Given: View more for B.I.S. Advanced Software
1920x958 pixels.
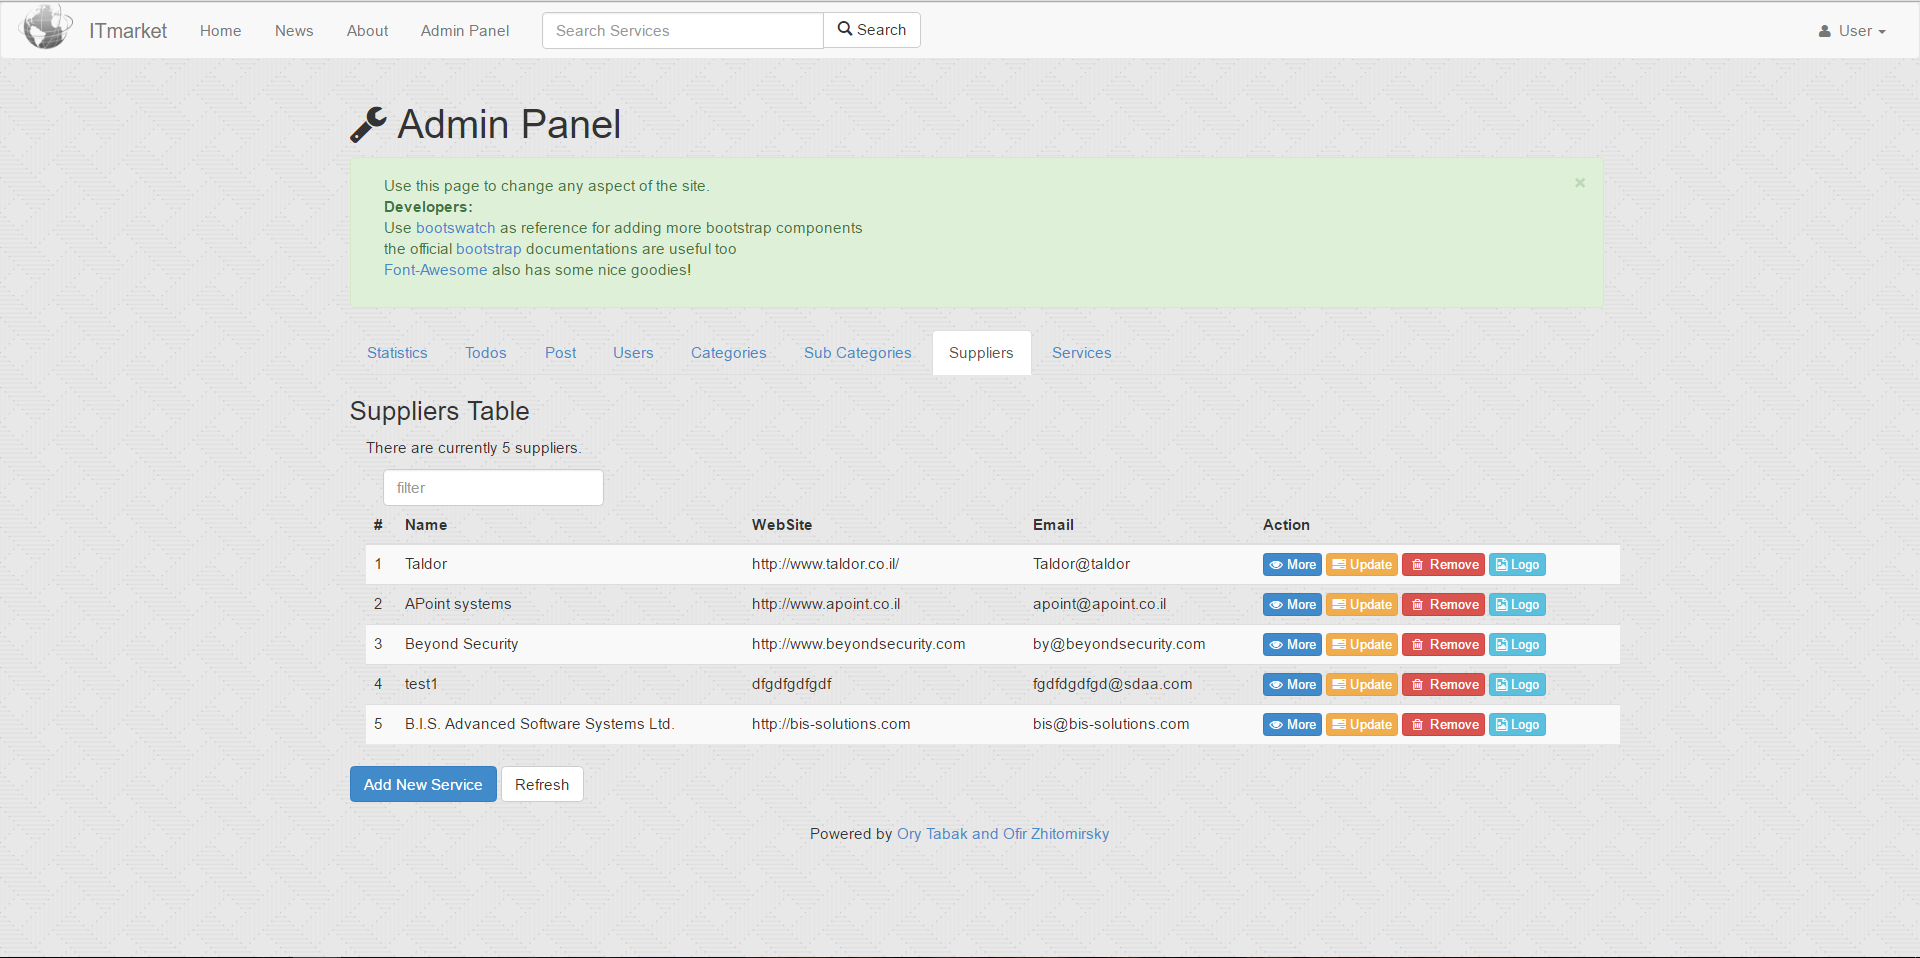Looking at the screenshot, I should [1292, 725].
